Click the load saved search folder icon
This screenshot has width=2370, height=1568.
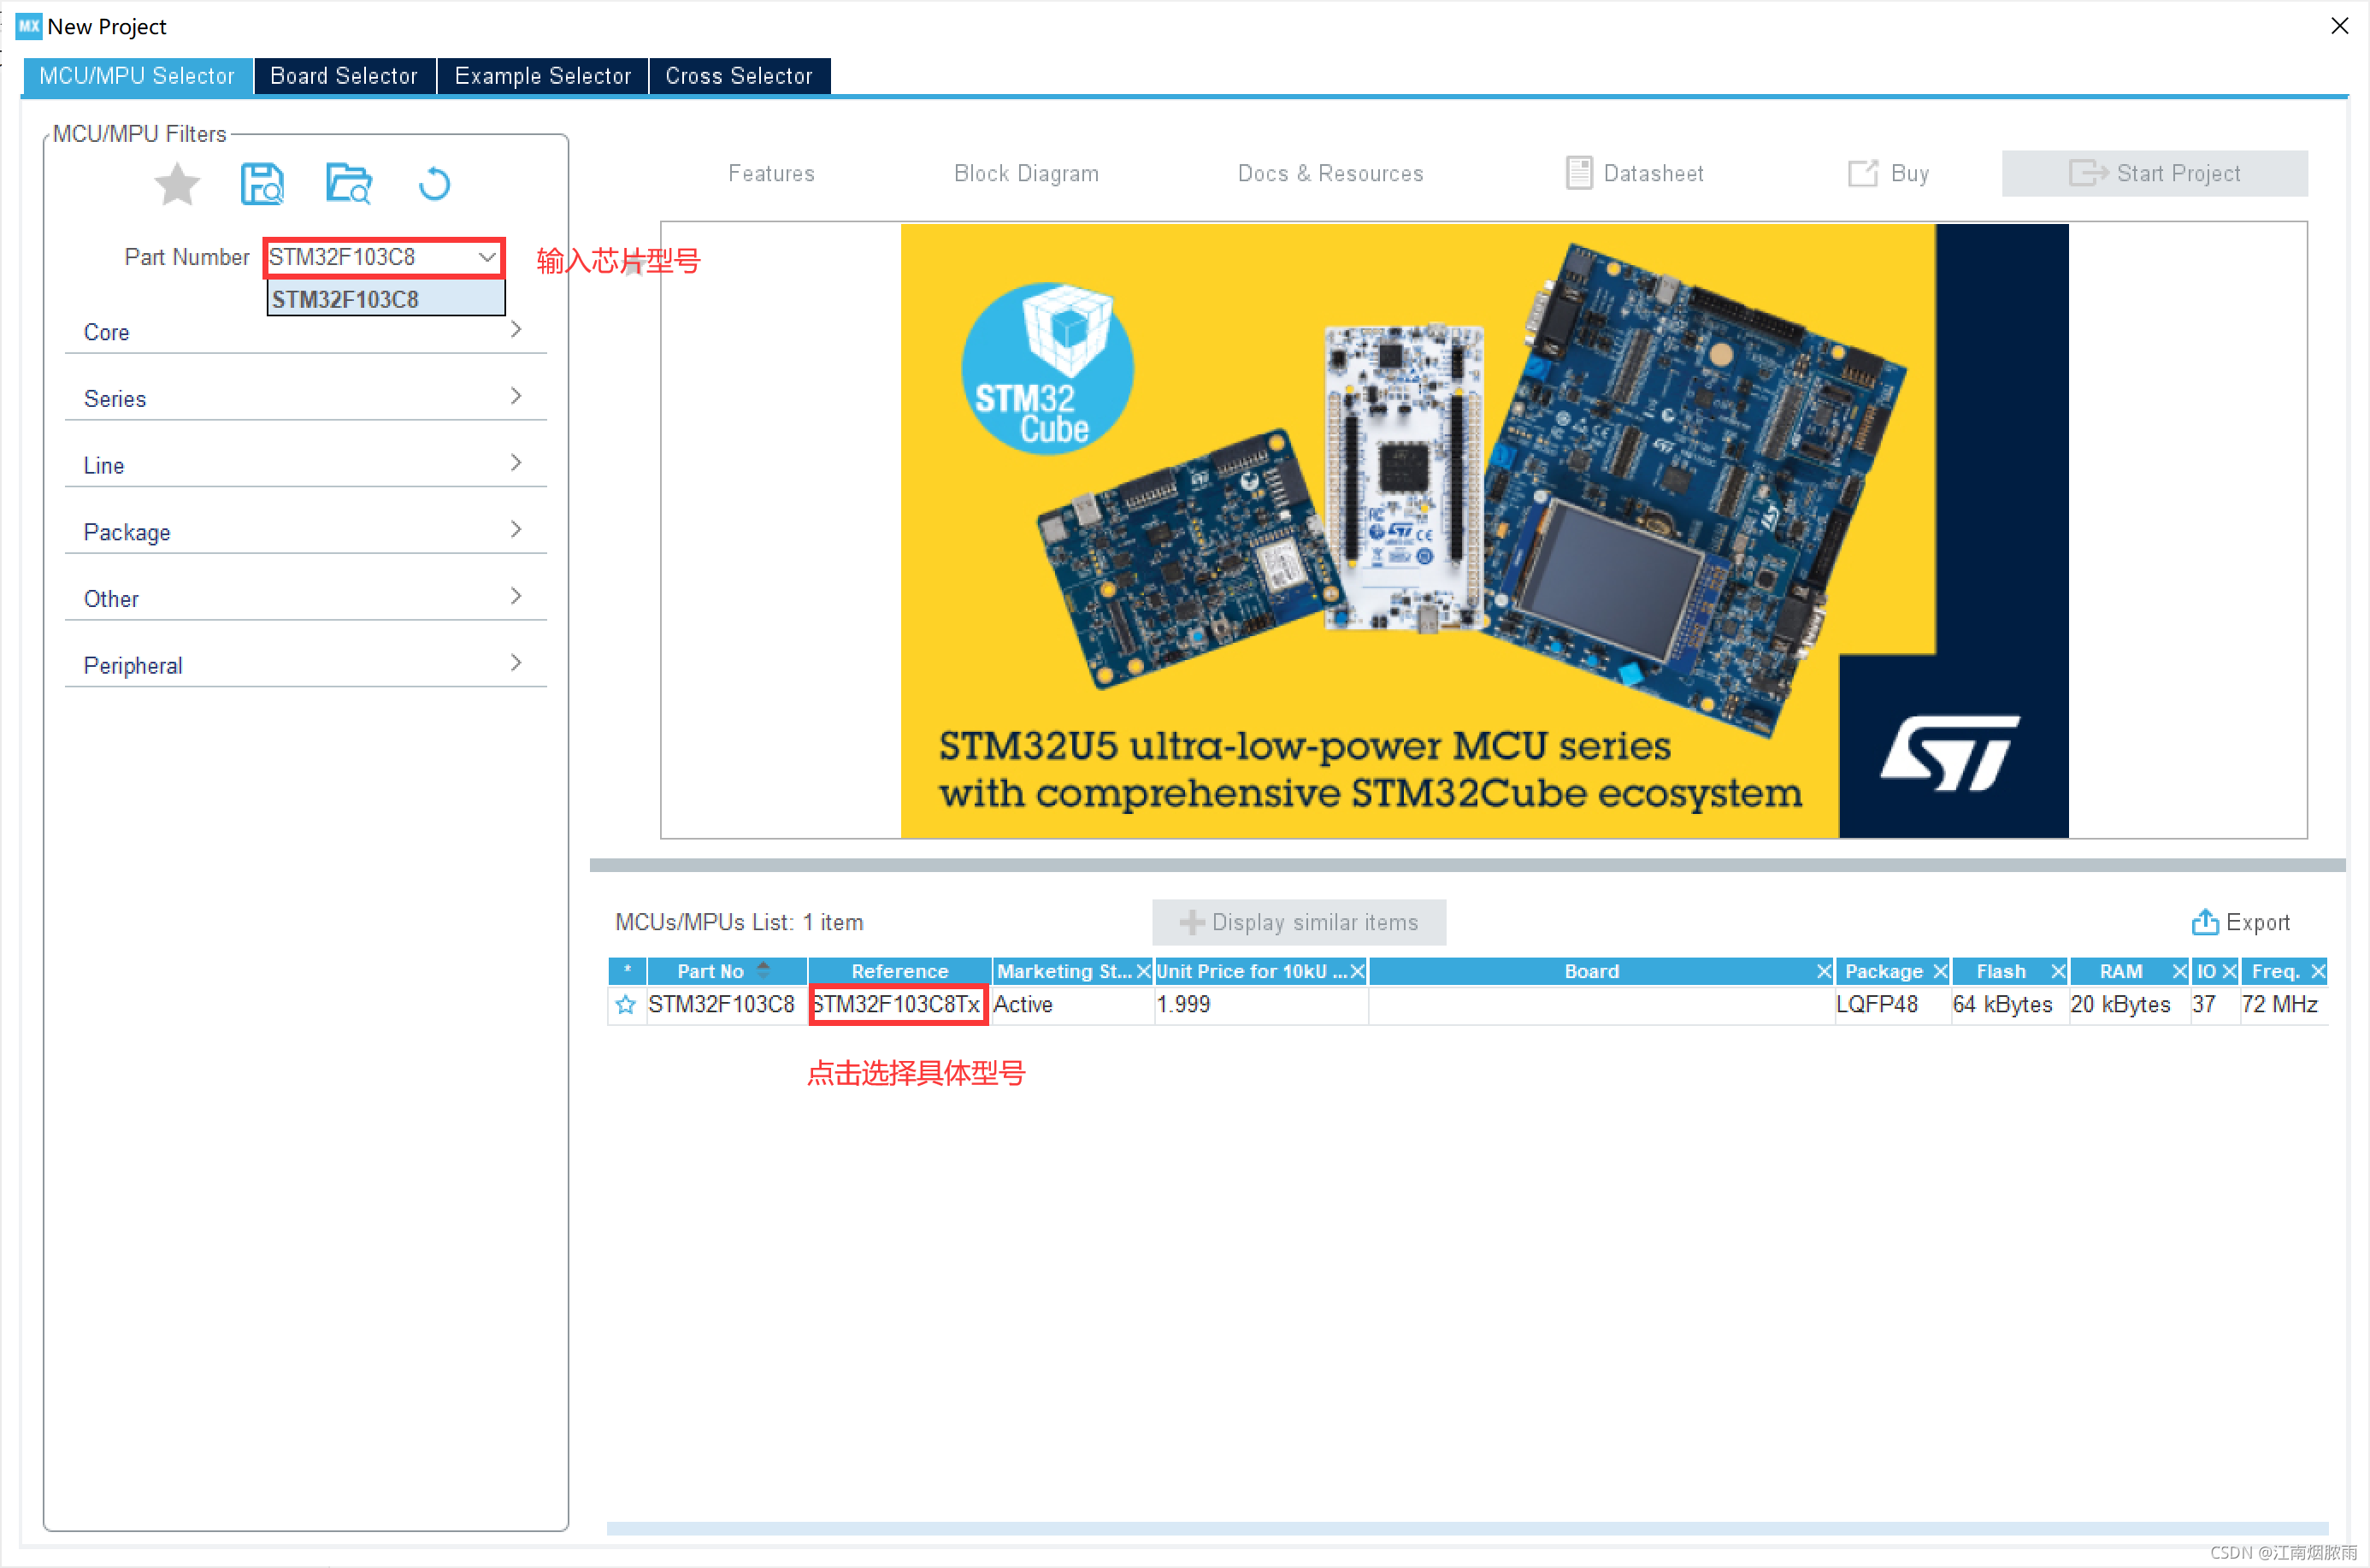click(x=348, y=184)
